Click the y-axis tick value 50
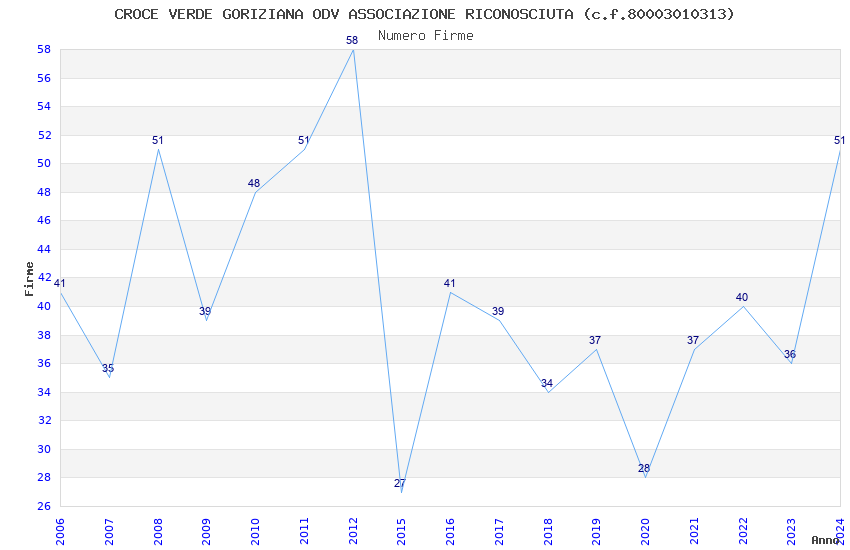 coord(44,163)
